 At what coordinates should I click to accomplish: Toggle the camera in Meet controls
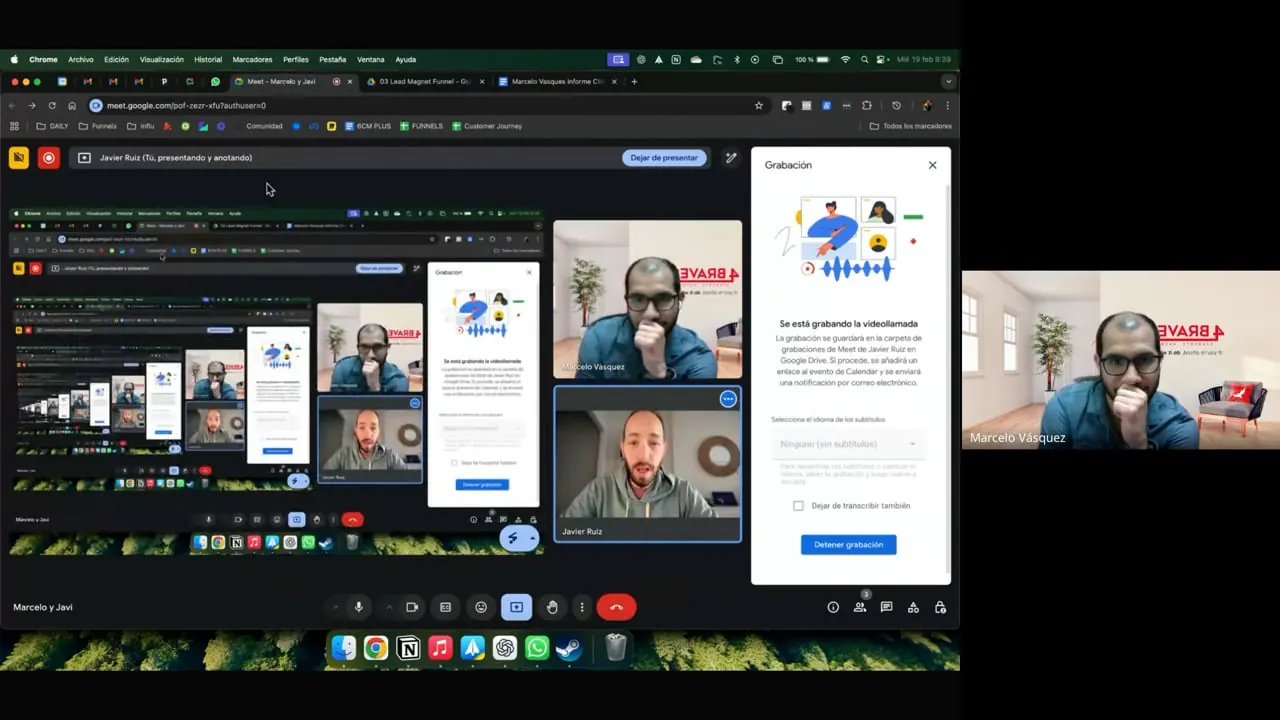coord(412,607)
